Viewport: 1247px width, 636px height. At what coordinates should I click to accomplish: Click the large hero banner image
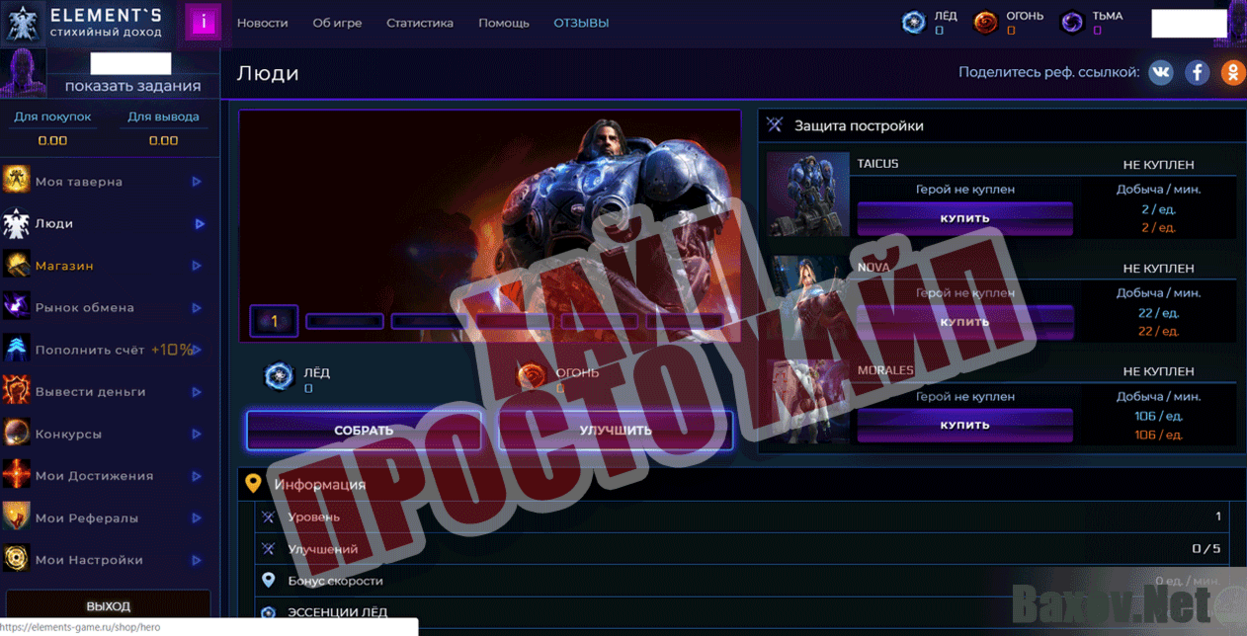[x=490, y=226]
